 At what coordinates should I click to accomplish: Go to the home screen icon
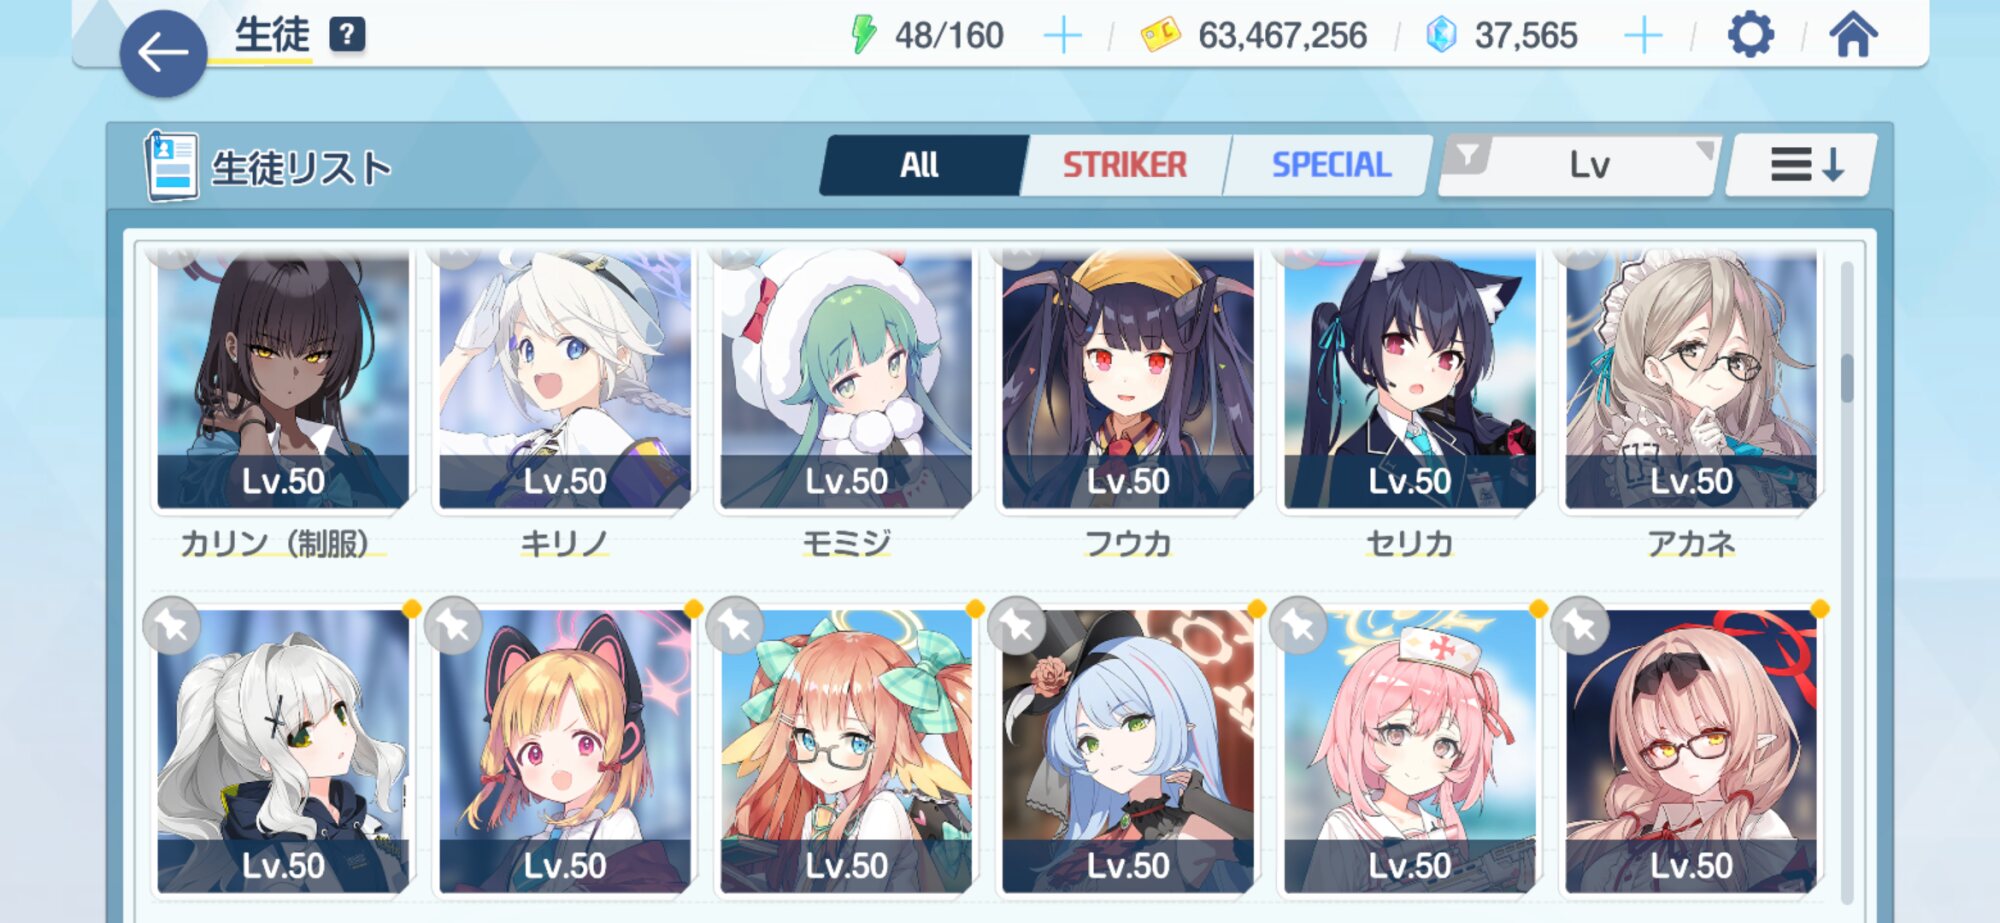pyautogui.click(x=1853, y=35)
